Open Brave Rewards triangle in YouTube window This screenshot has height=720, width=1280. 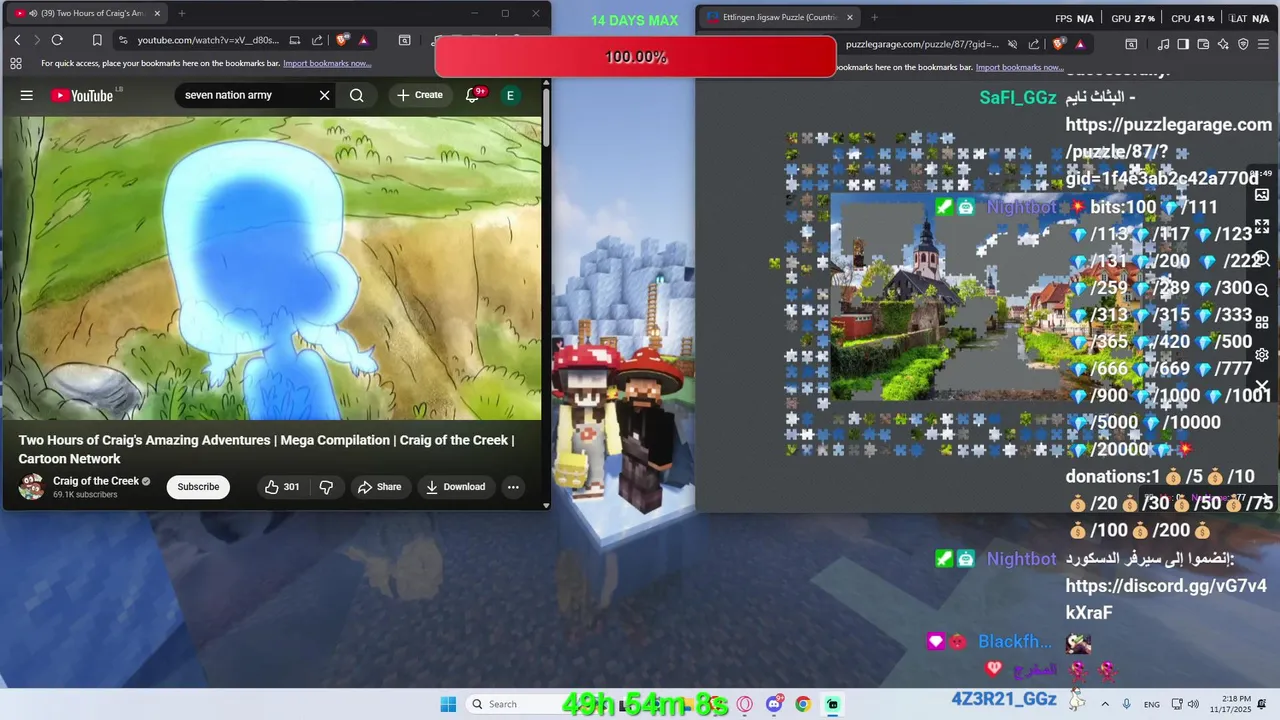(x=363, y=40)
